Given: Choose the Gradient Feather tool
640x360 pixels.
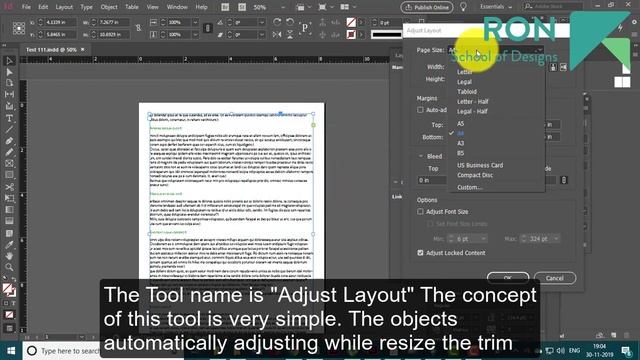Looking at the screenshot, I should 9,221.
